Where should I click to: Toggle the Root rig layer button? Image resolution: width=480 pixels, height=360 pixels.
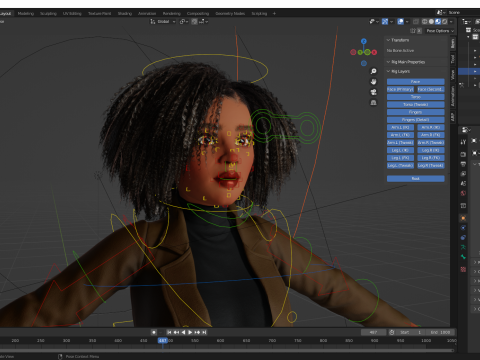coord(415,179)
